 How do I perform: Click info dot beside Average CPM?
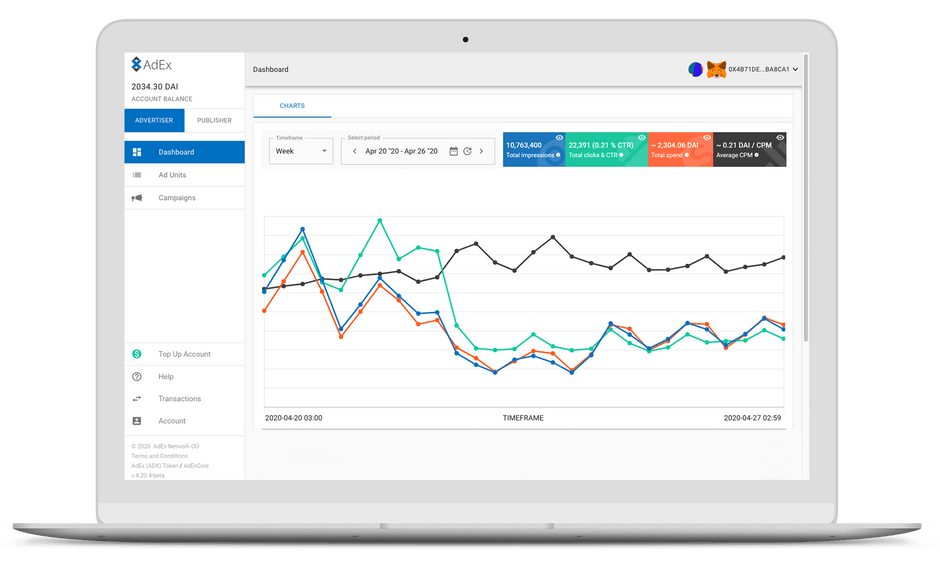pyautogui.click(x=757, y=155)
